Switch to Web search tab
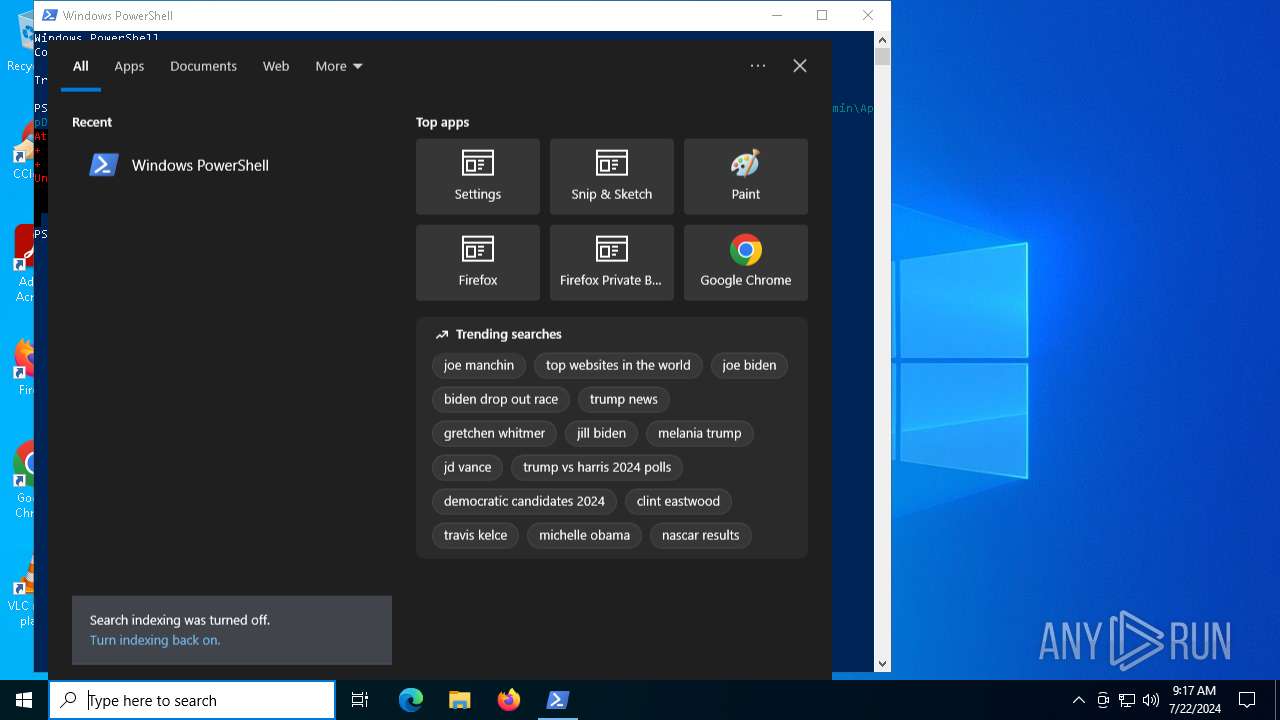1280x720 pixels. click(276, 66)
